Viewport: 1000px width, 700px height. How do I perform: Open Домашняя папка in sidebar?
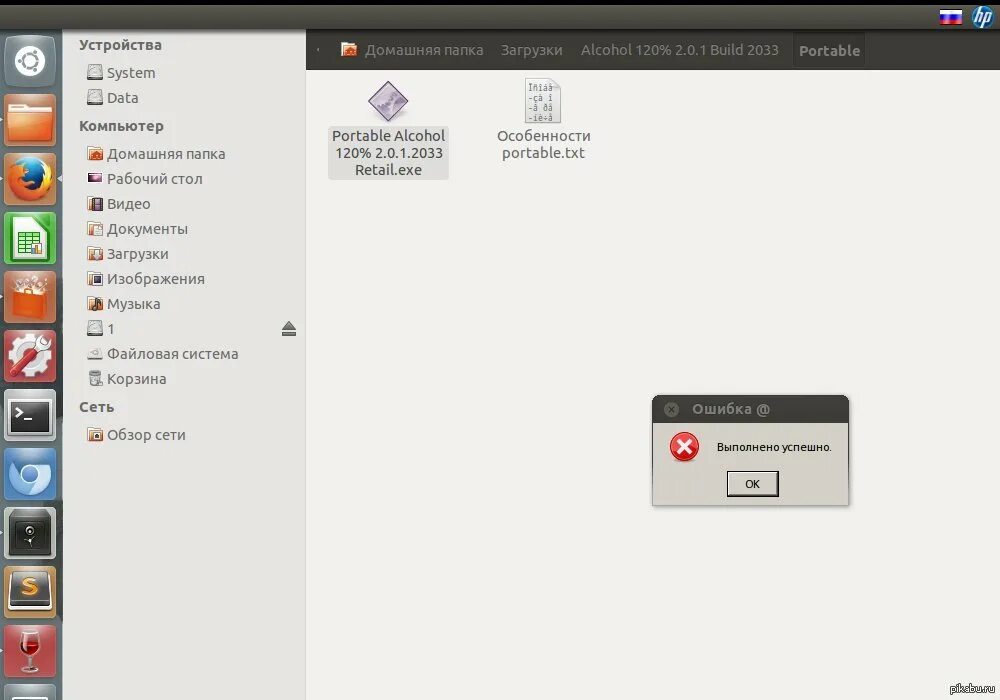[156, 154]
